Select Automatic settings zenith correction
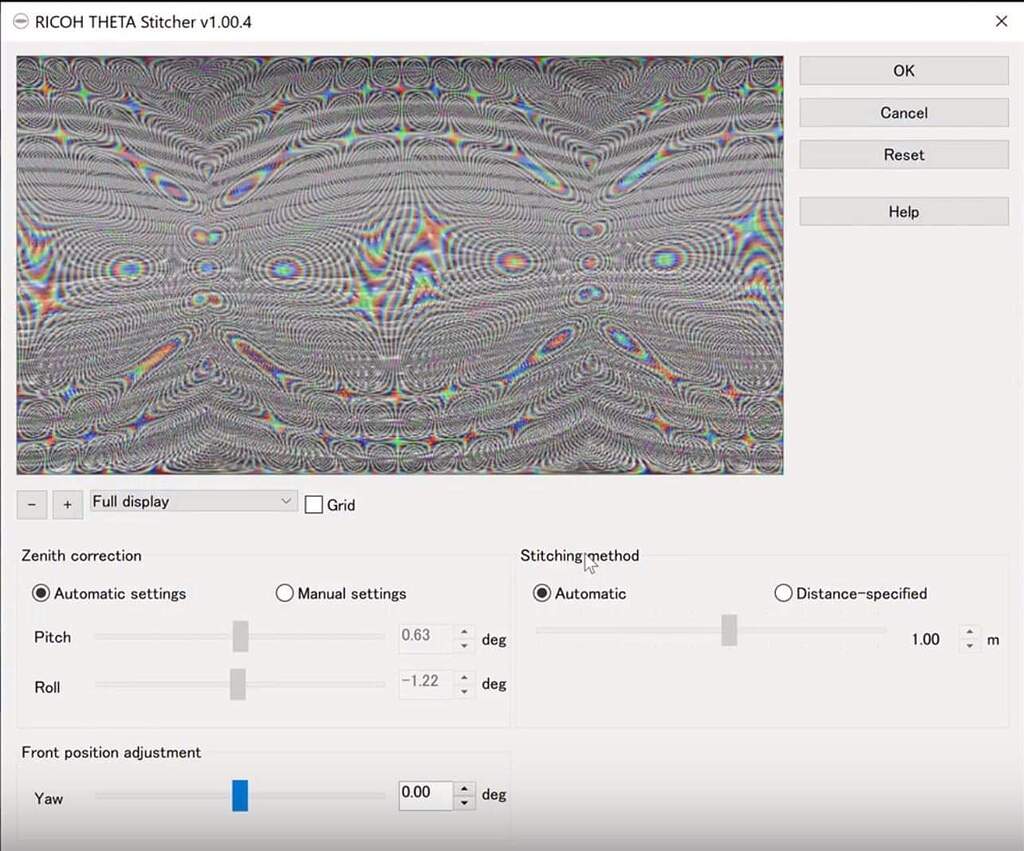1024x851 pixels. click(41, 593)
